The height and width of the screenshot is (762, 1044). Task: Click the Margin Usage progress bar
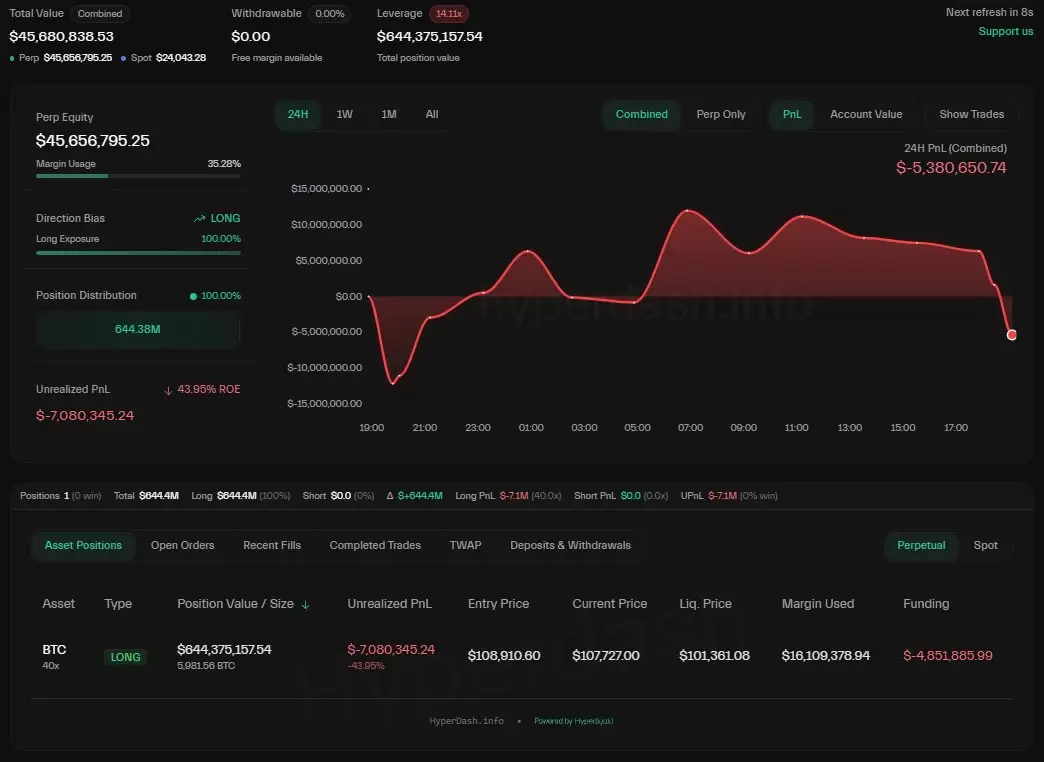(138, 176)
